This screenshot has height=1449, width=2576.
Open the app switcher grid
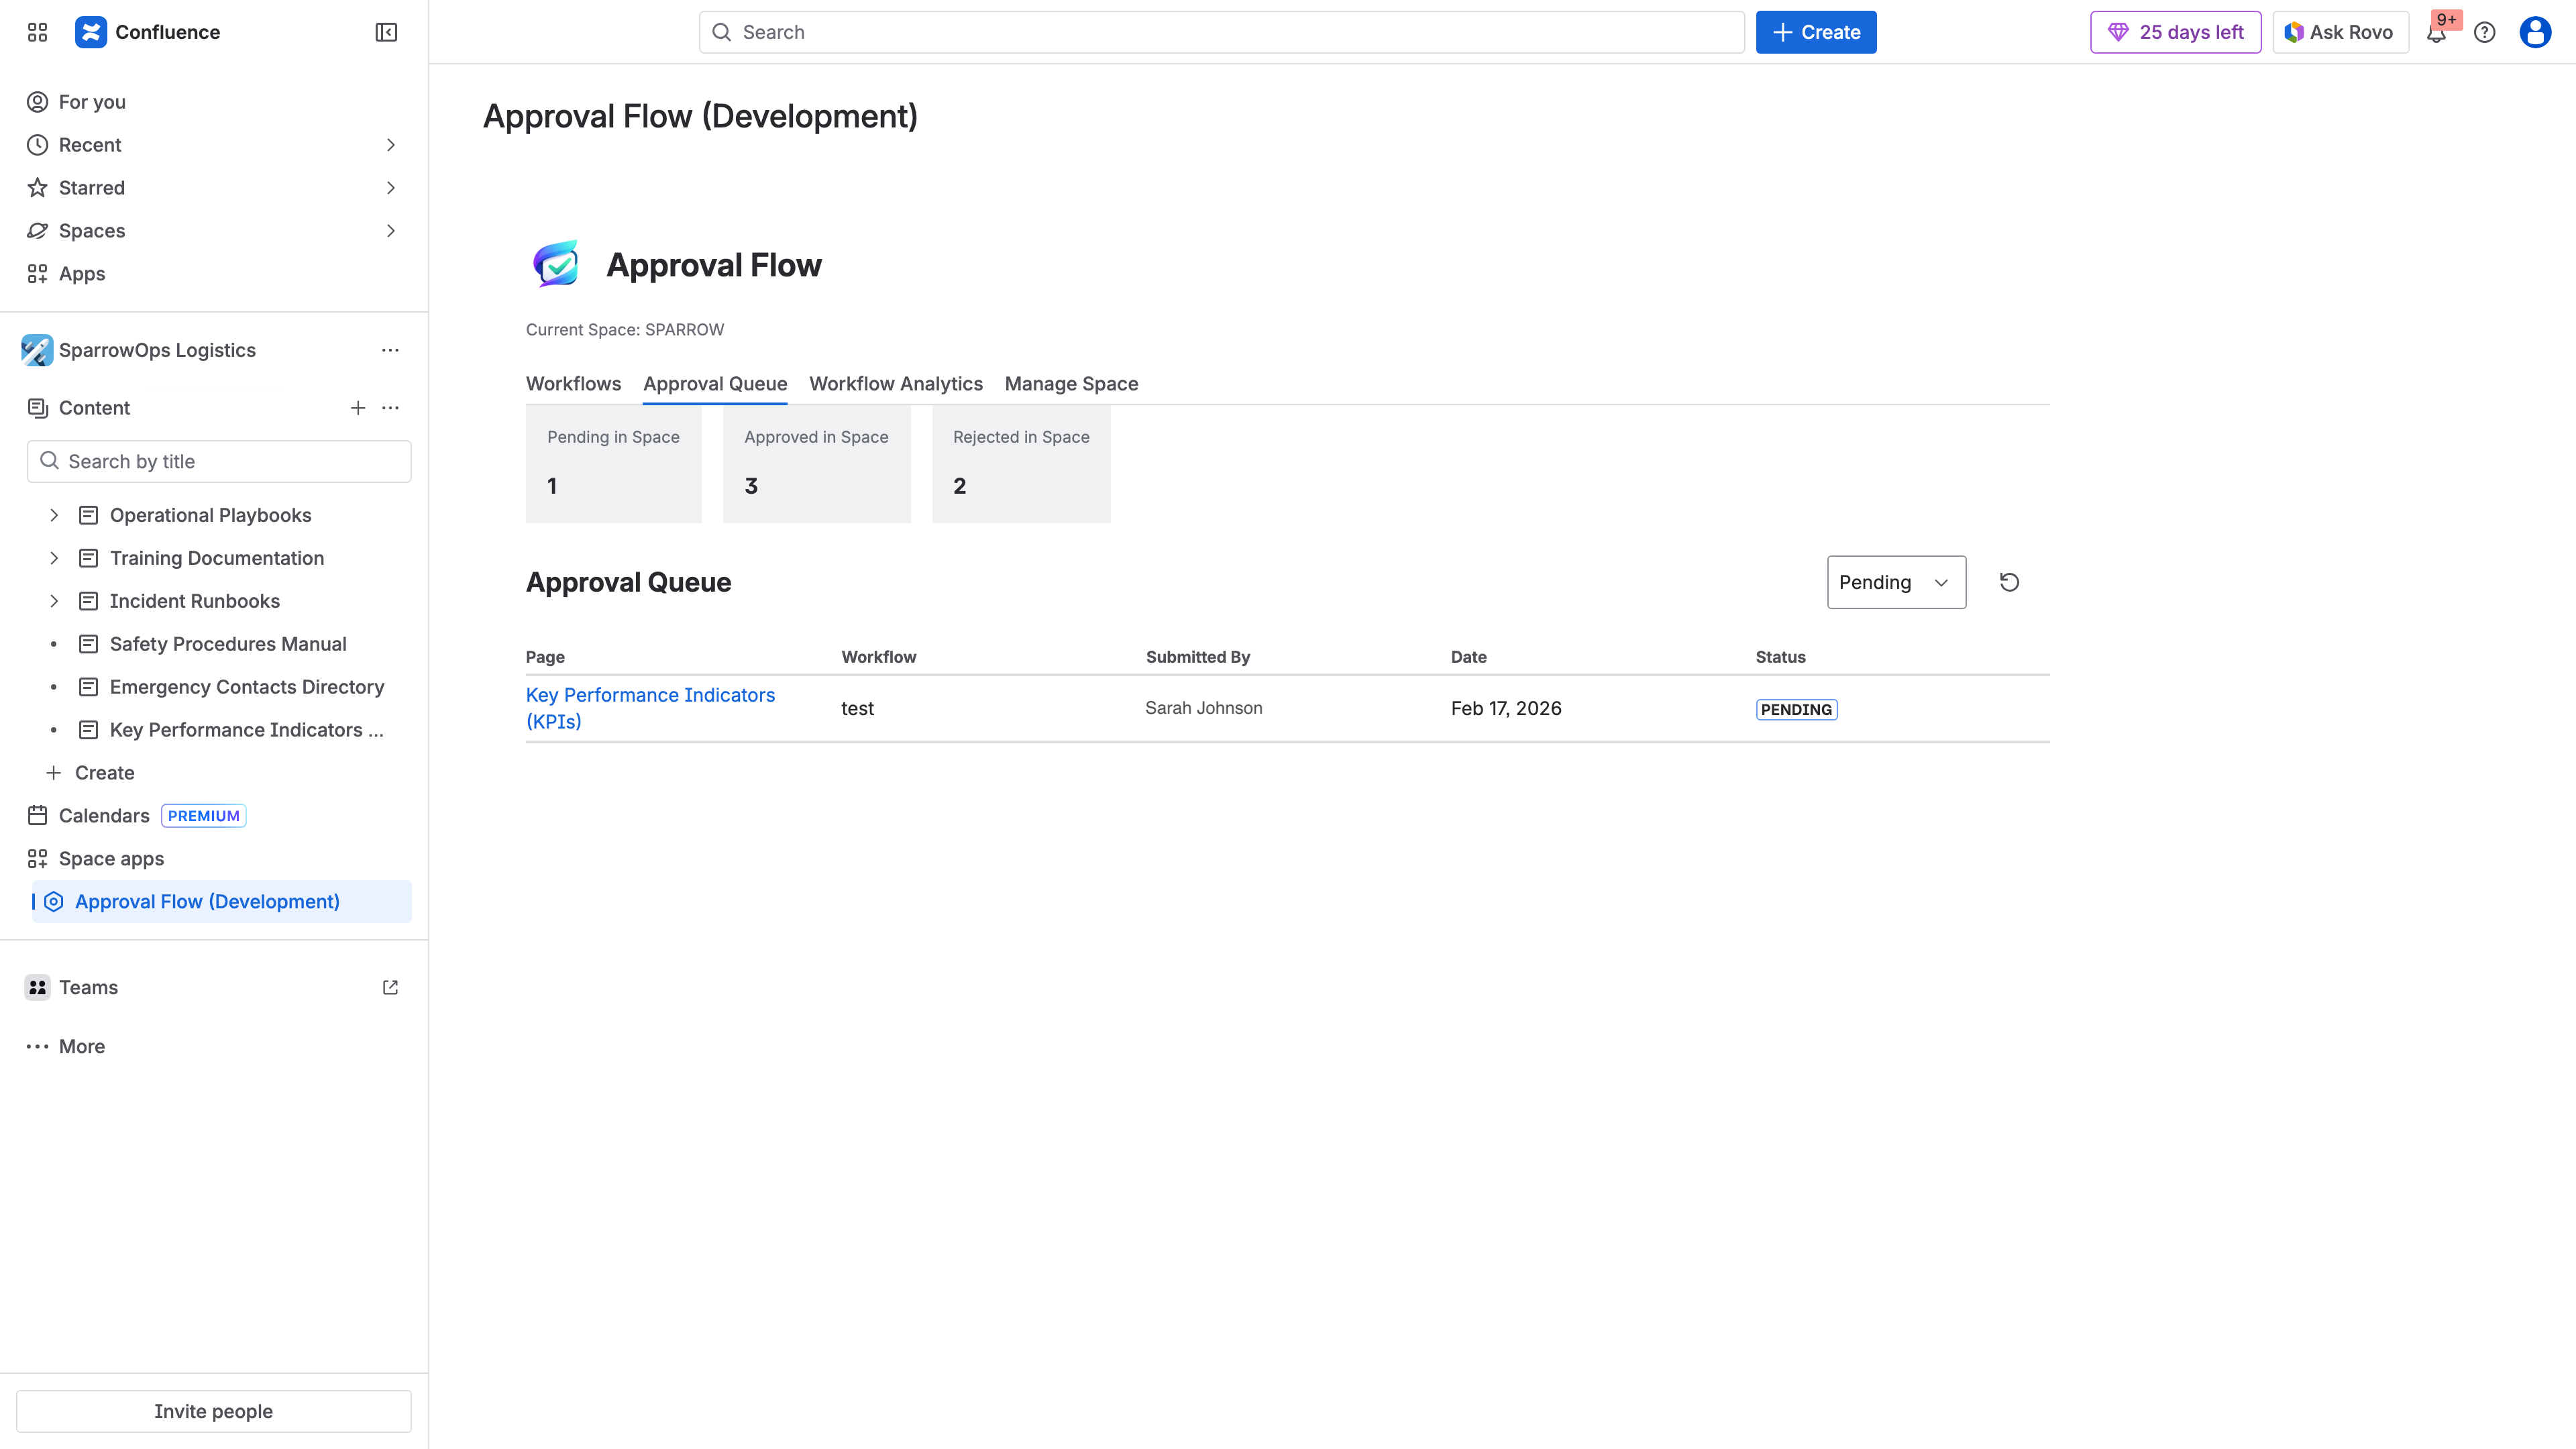(x=37, y=32)
